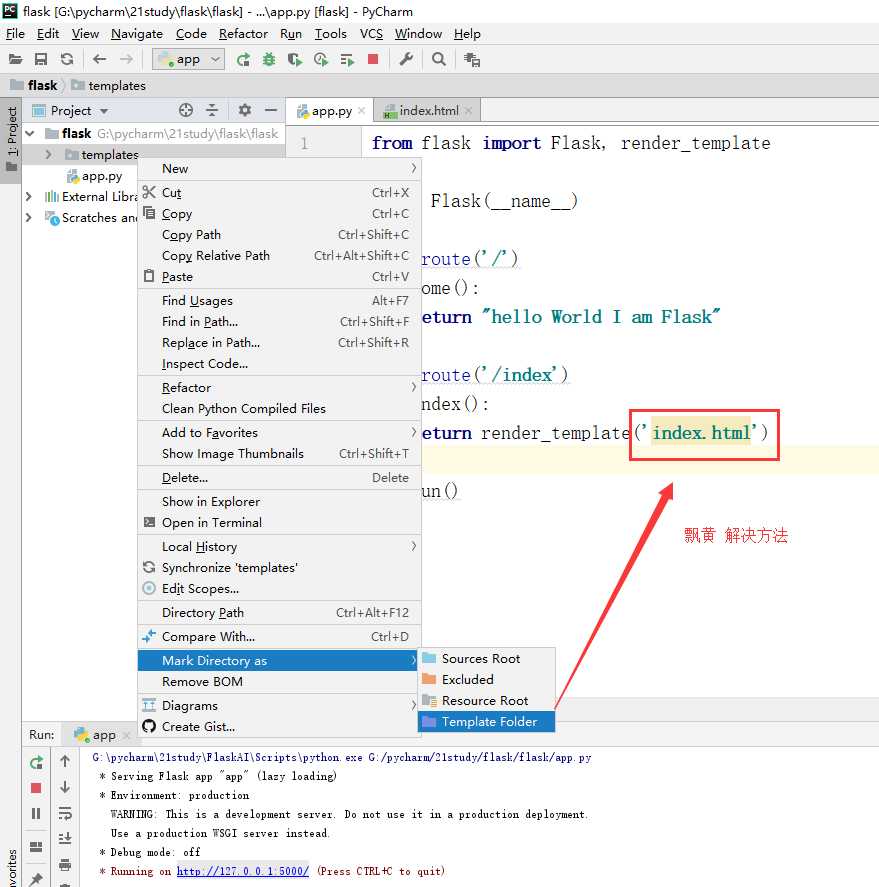This screenshot has width=879, height=887.
Task: Click the flask breadcrumb in navigation bar
Action: (x=34, y=85)
